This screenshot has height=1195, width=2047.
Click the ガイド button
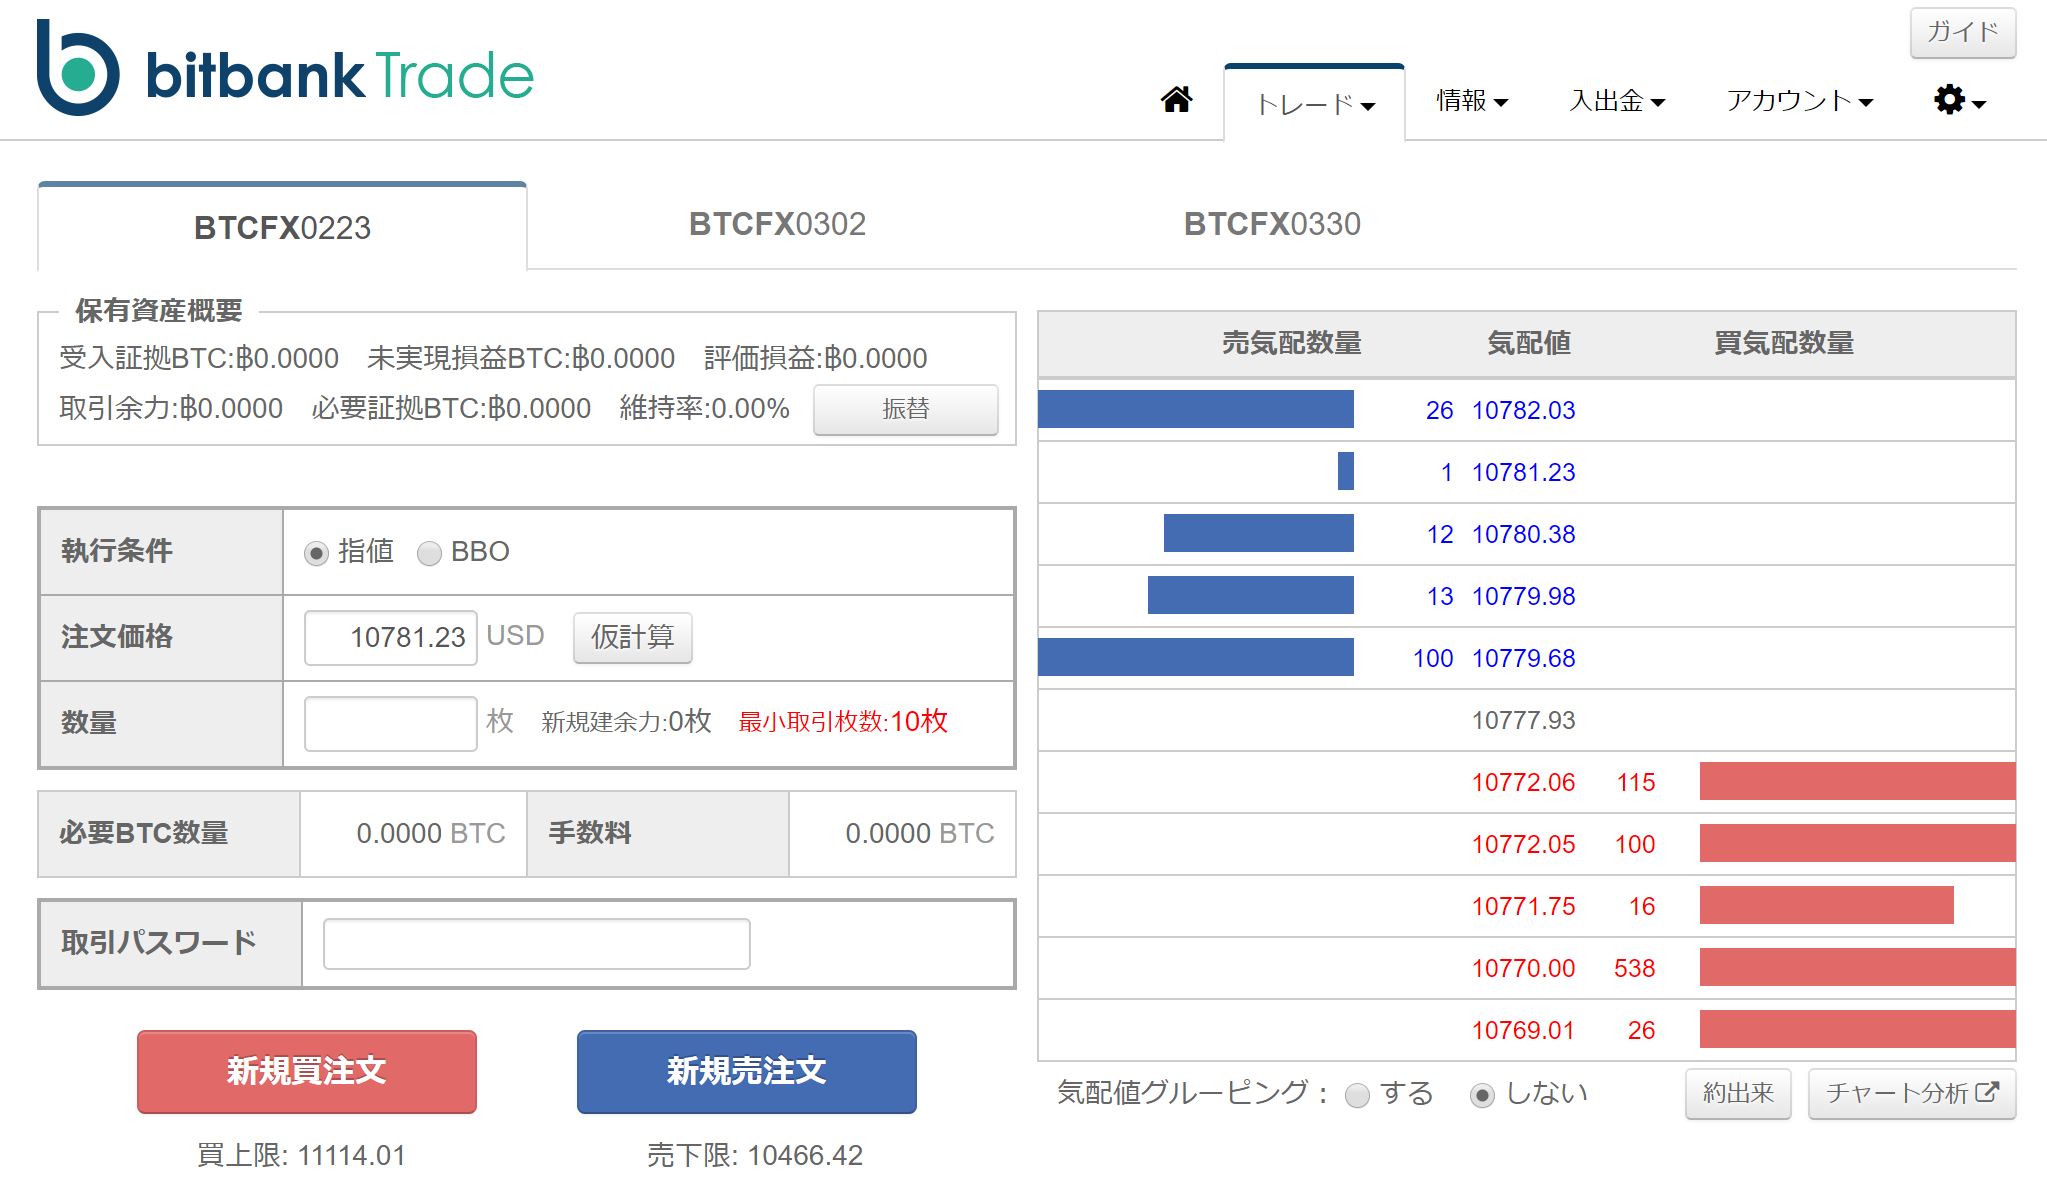pos(1962,32)
